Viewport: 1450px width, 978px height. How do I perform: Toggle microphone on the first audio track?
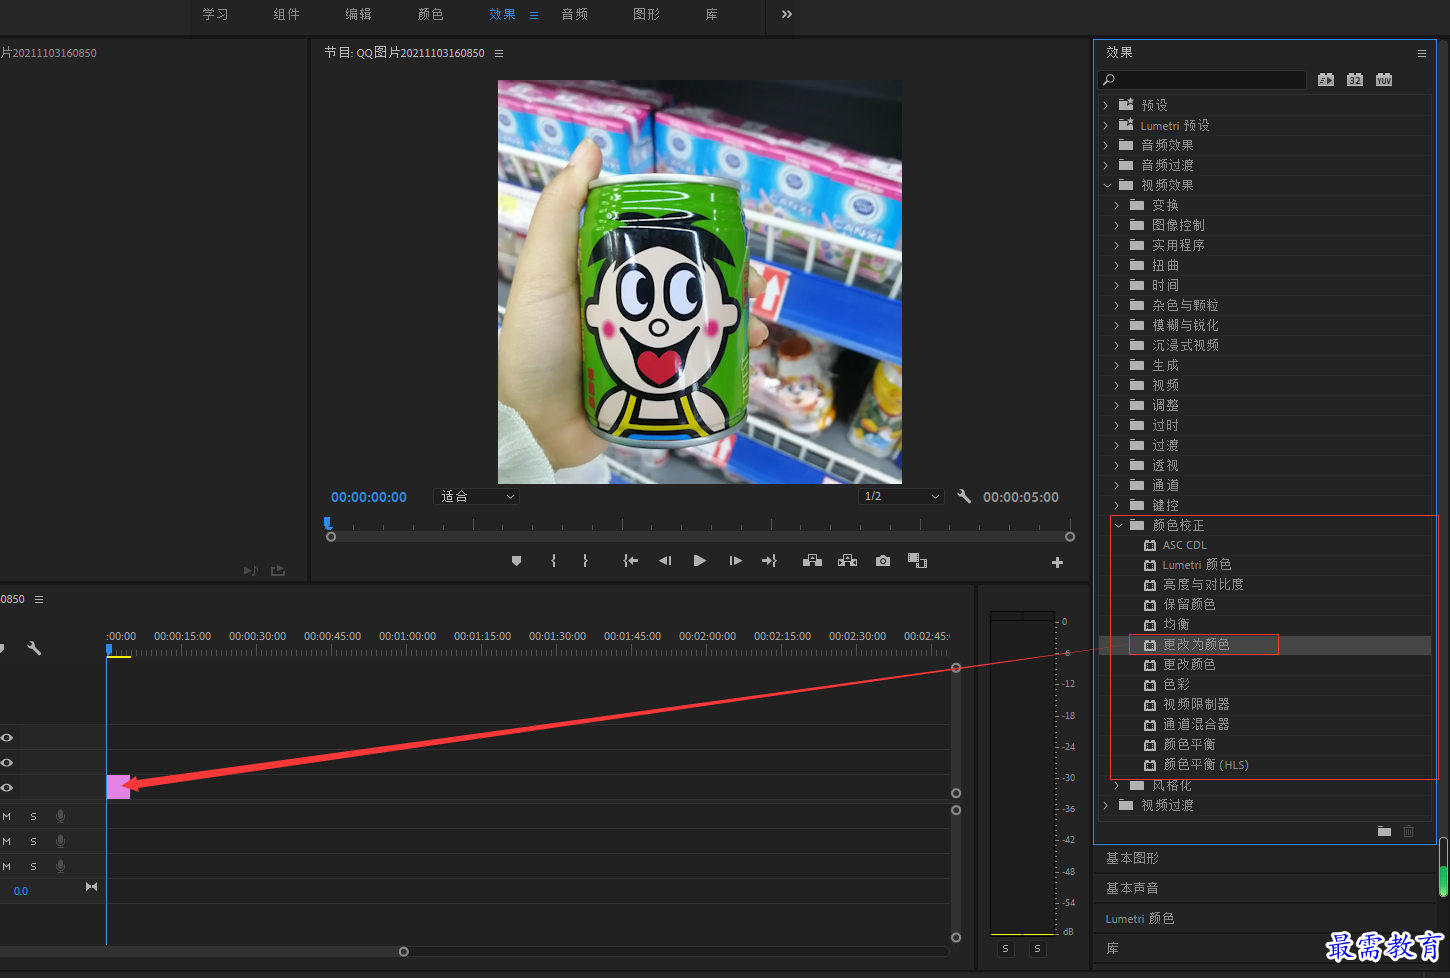click(x=60, y=816)
